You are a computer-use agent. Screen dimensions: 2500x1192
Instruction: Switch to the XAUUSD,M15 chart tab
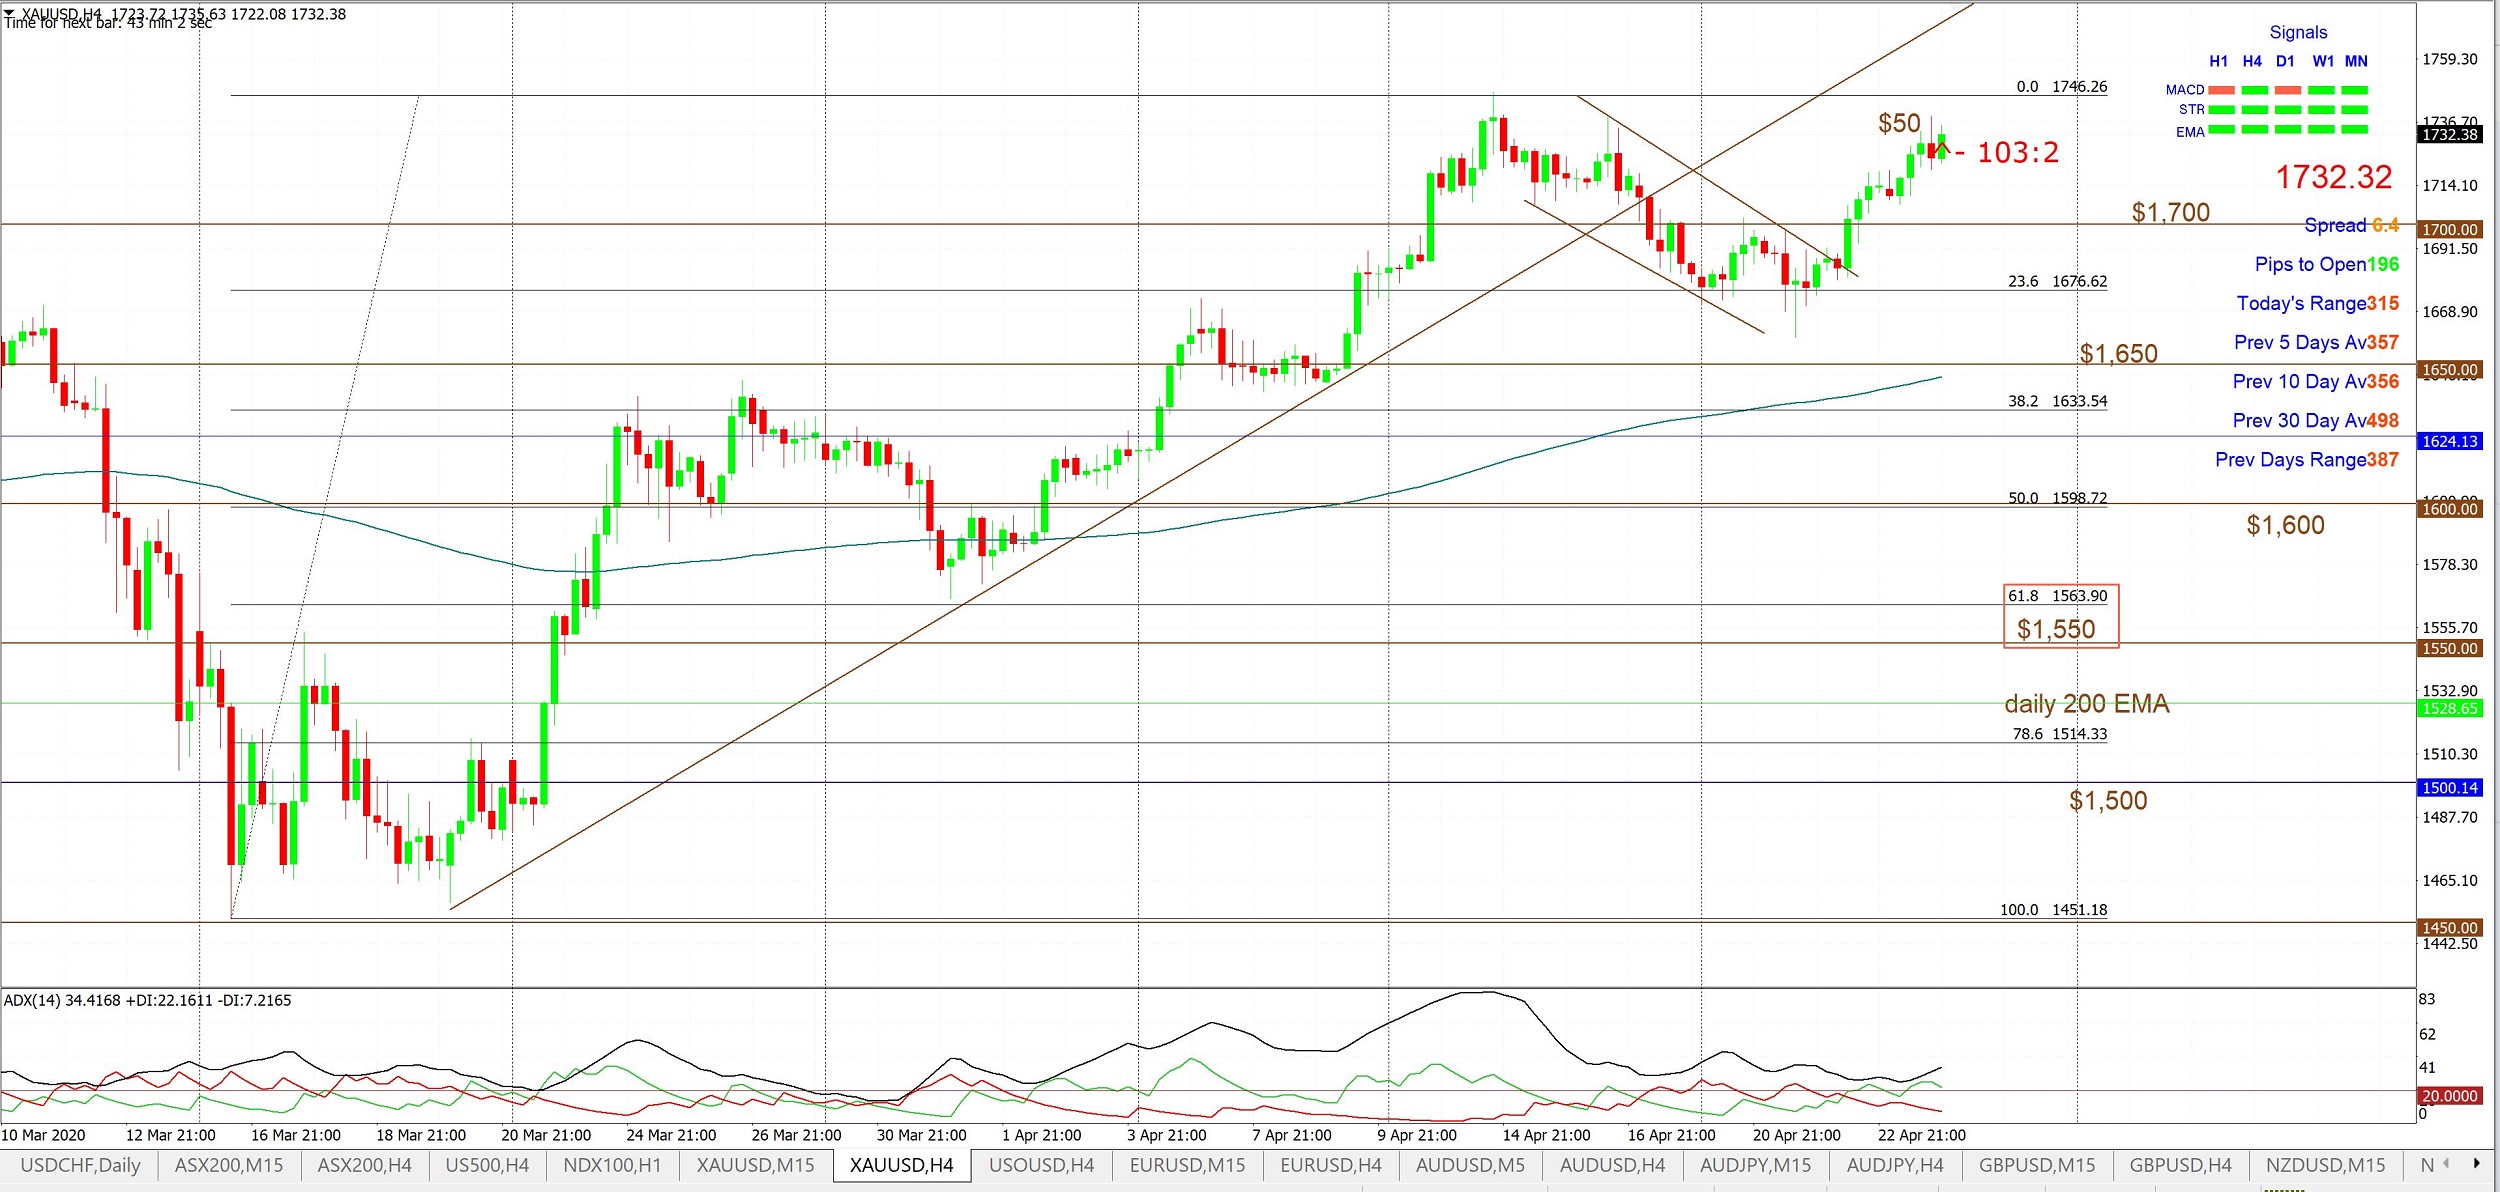[x=755, y=1165]
